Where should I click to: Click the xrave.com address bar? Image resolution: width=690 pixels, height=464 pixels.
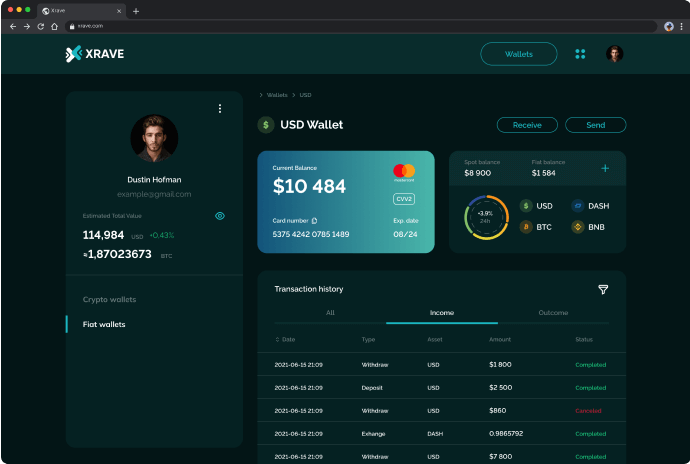361,26
